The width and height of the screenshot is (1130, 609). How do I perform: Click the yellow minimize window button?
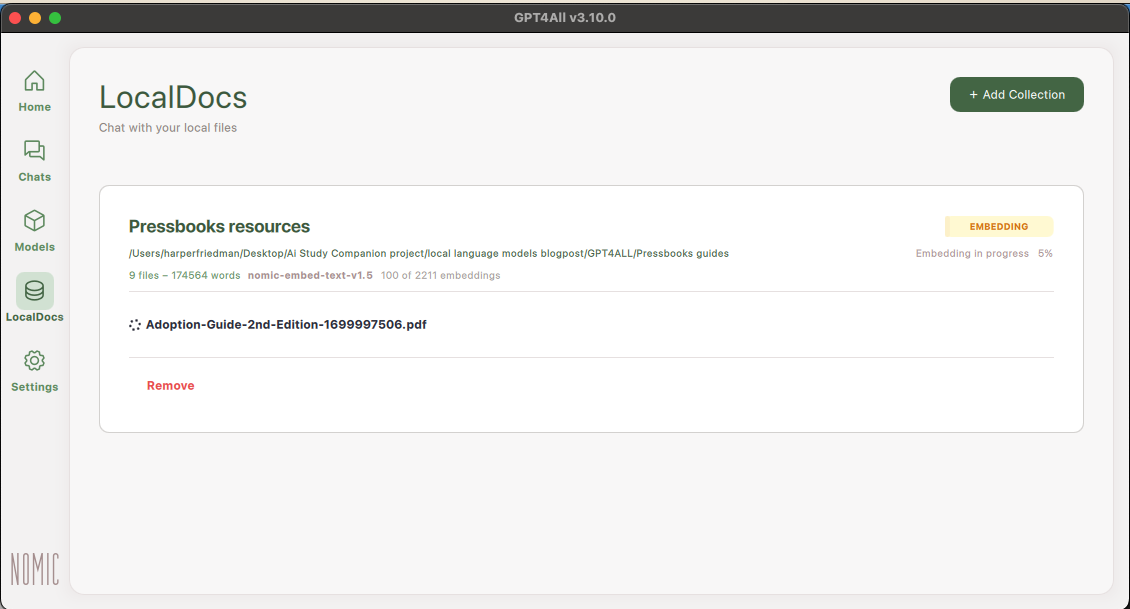[x=35, y=18]
